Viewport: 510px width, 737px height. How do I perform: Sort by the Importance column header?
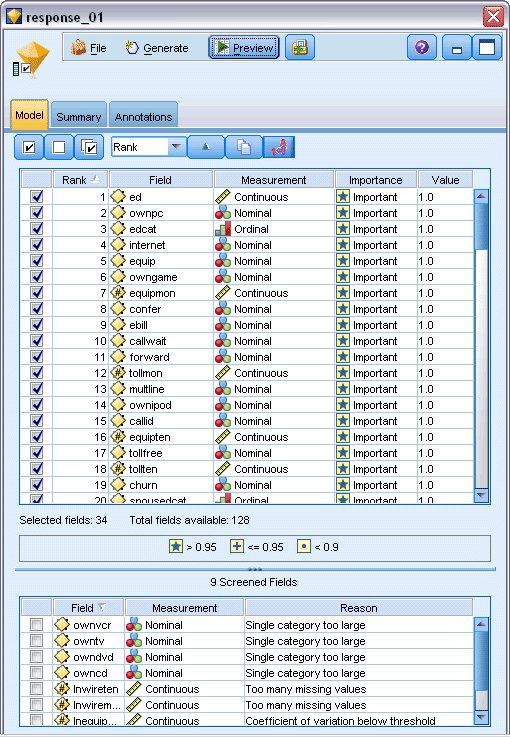click(x=376, y=180)
